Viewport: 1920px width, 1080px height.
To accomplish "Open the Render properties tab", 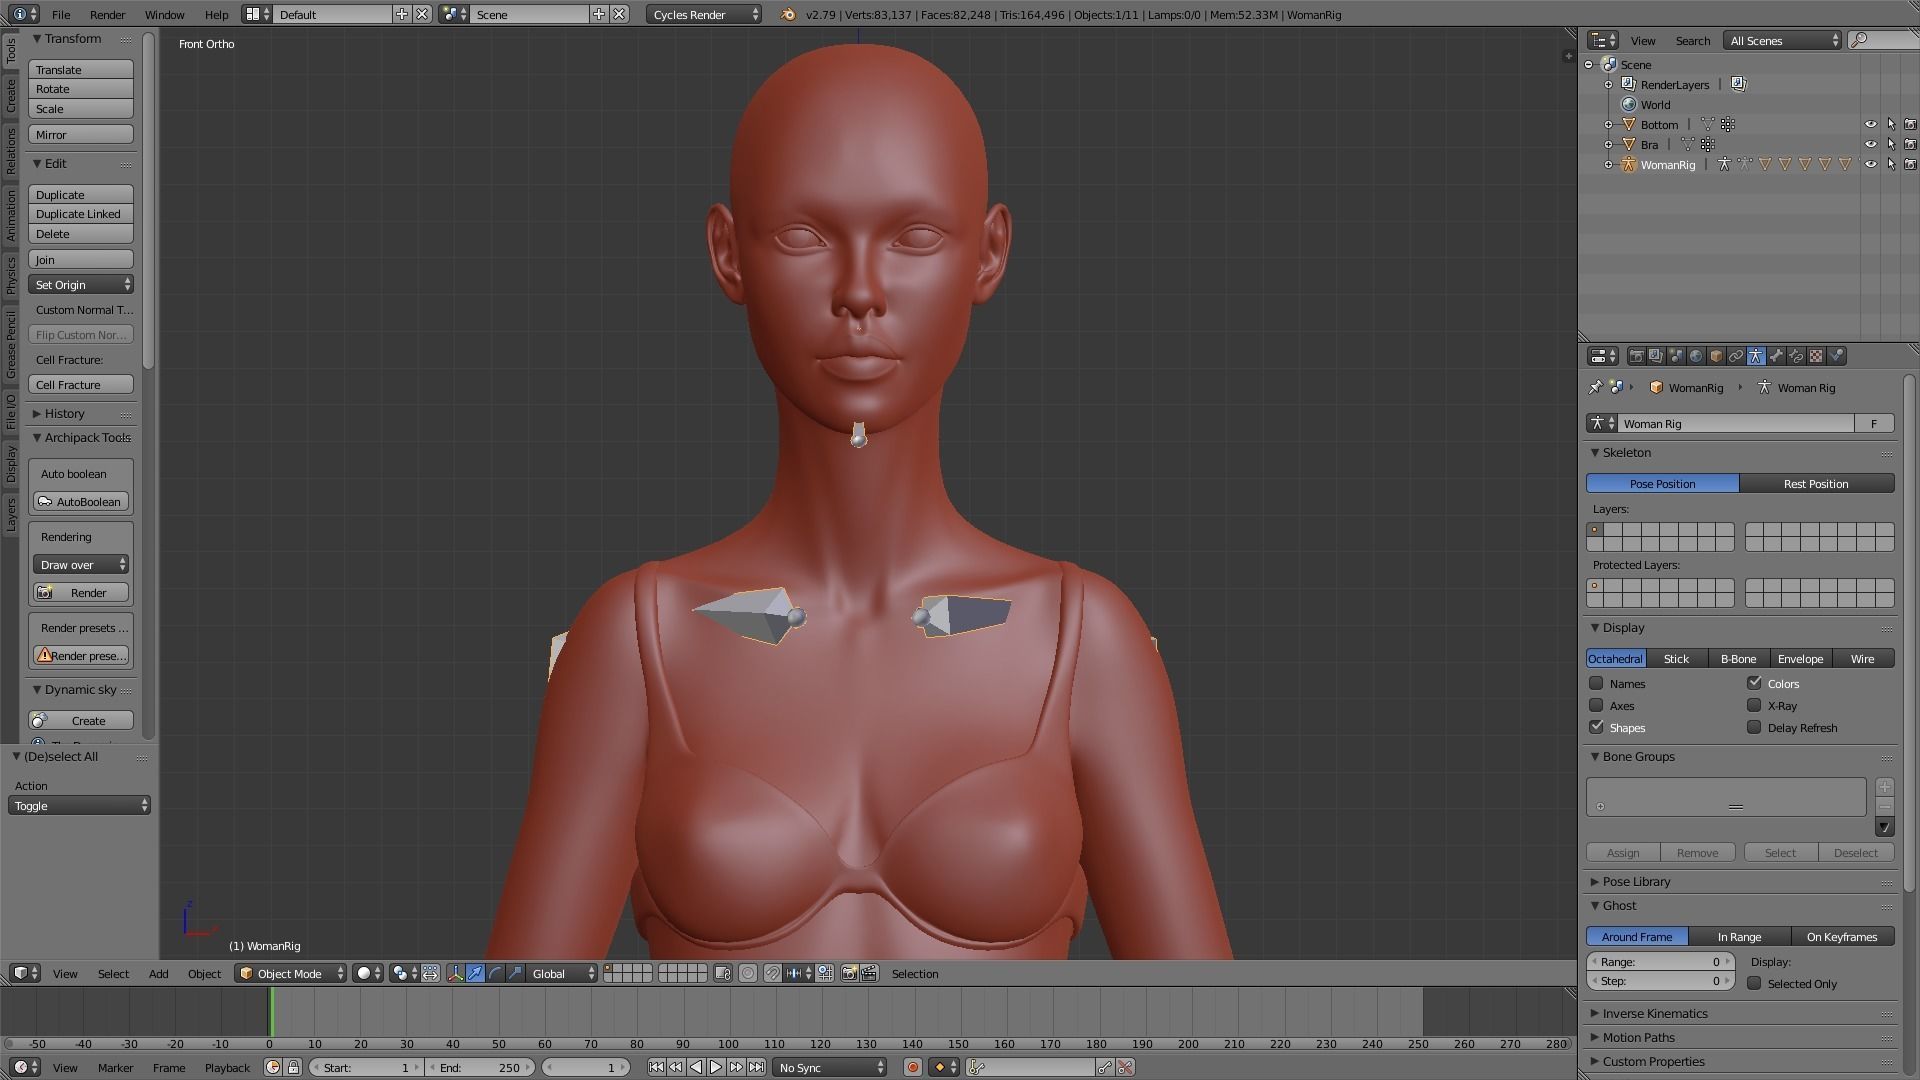I will pos(1636,356).
